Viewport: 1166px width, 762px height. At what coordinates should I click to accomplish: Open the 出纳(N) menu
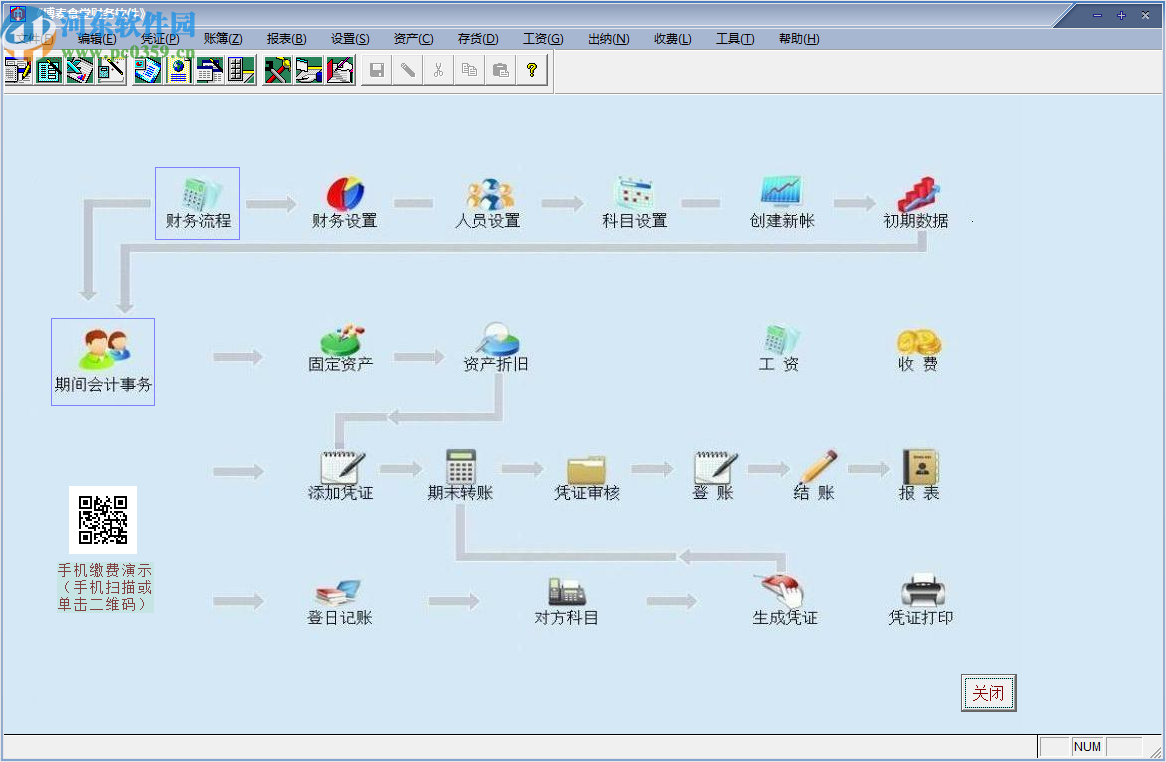[x=608, y=39]
